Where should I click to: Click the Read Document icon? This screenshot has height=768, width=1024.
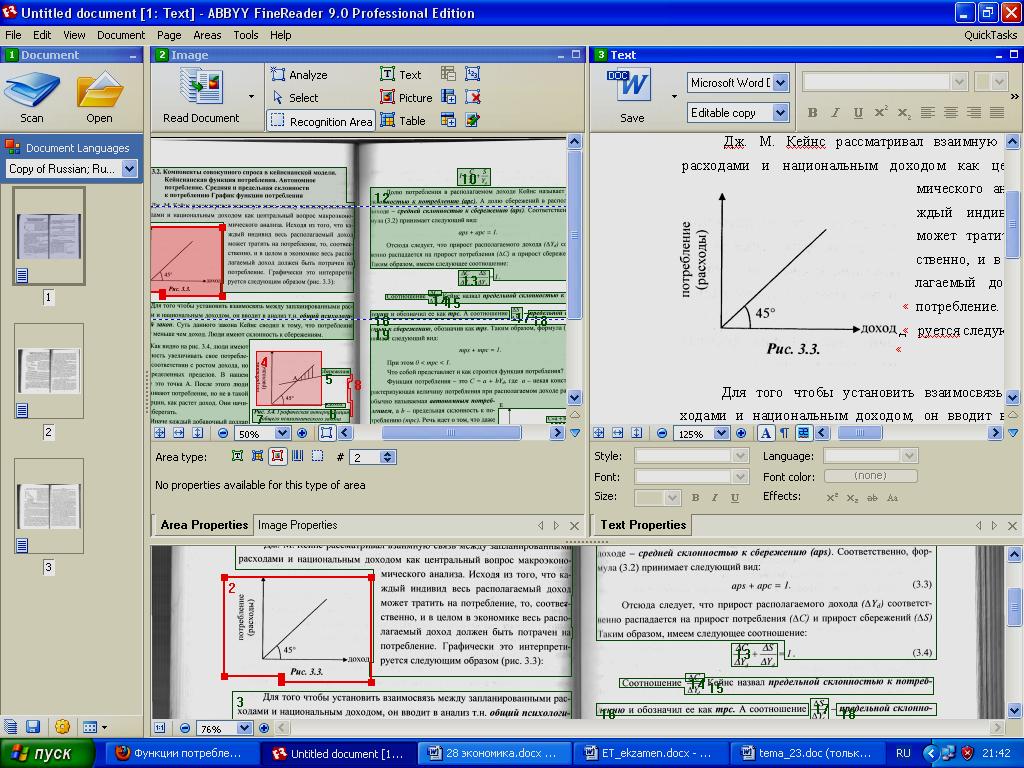pyautogui.click(x=200, y=96)
